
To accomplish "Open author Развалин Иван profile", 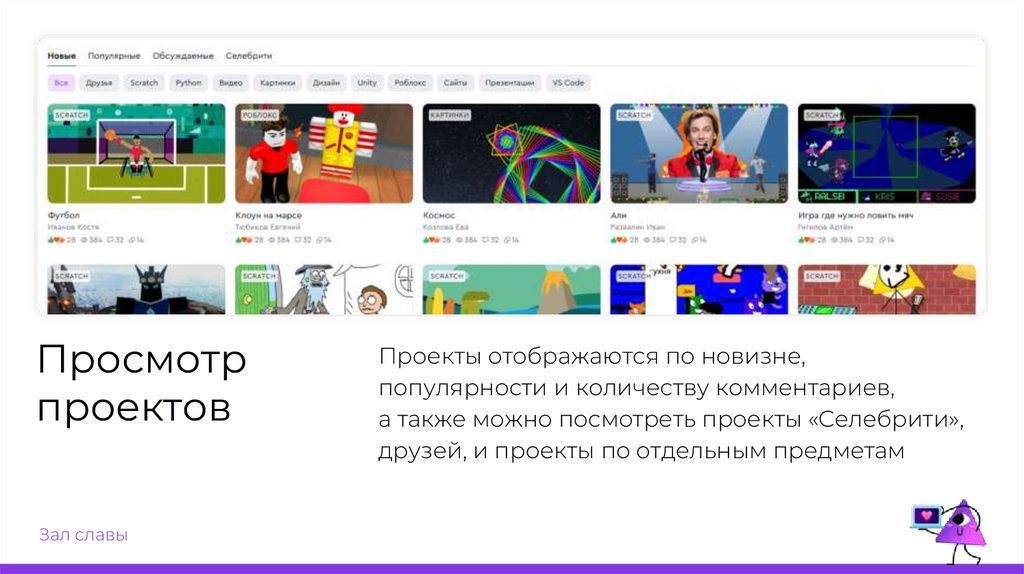I will (x=637, y=227).
